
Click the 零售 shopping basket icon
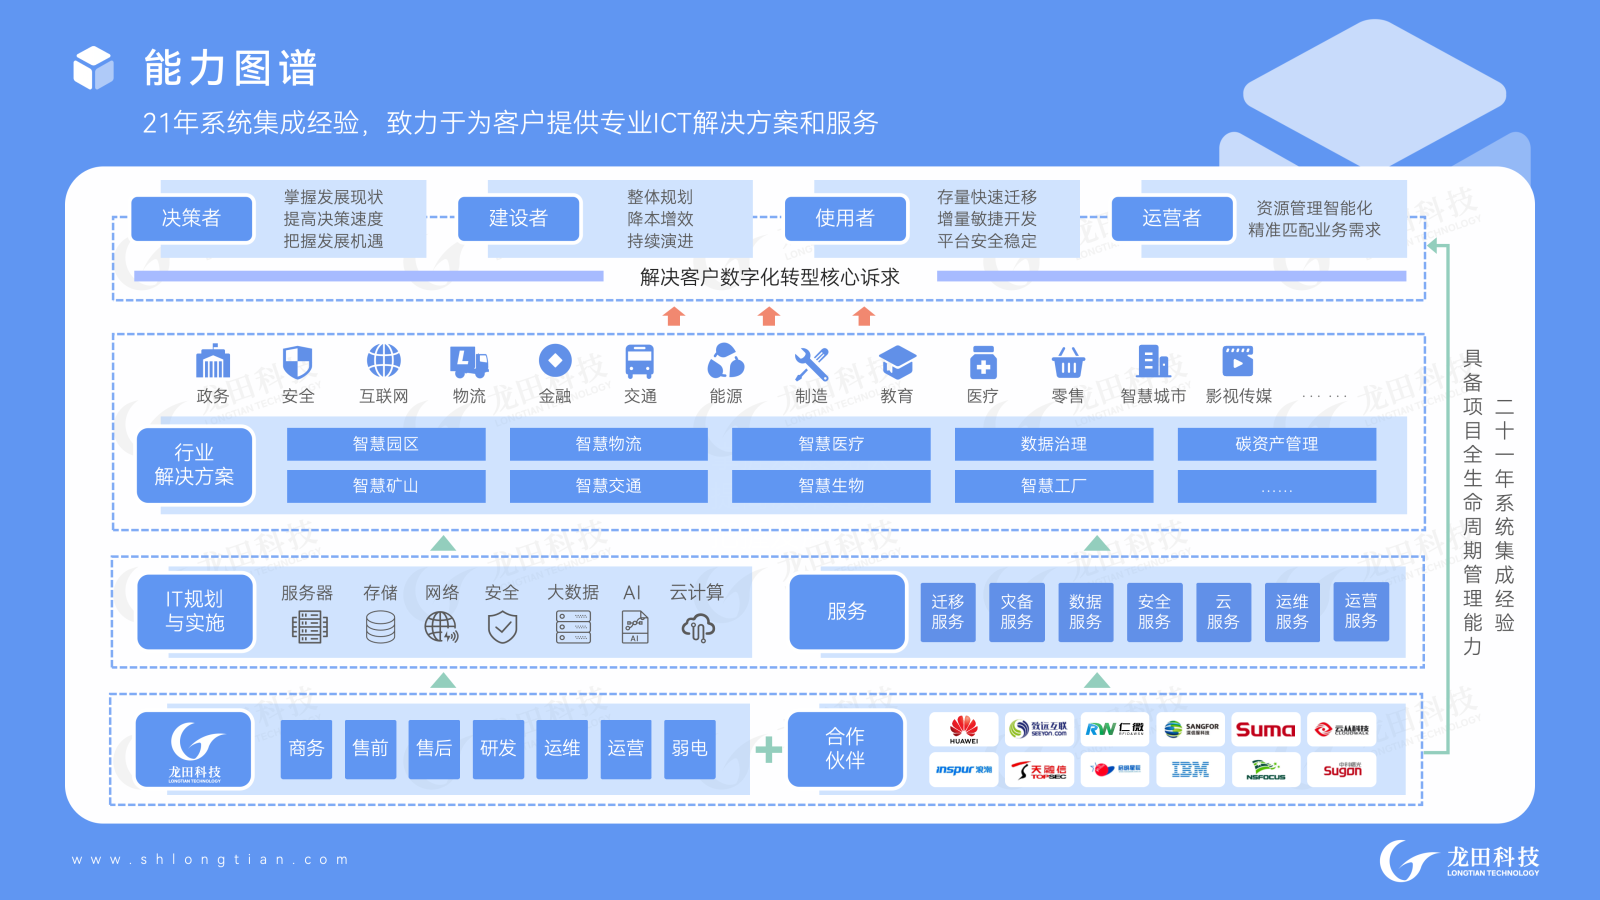pyautogui.click(x=1067, y=362)
